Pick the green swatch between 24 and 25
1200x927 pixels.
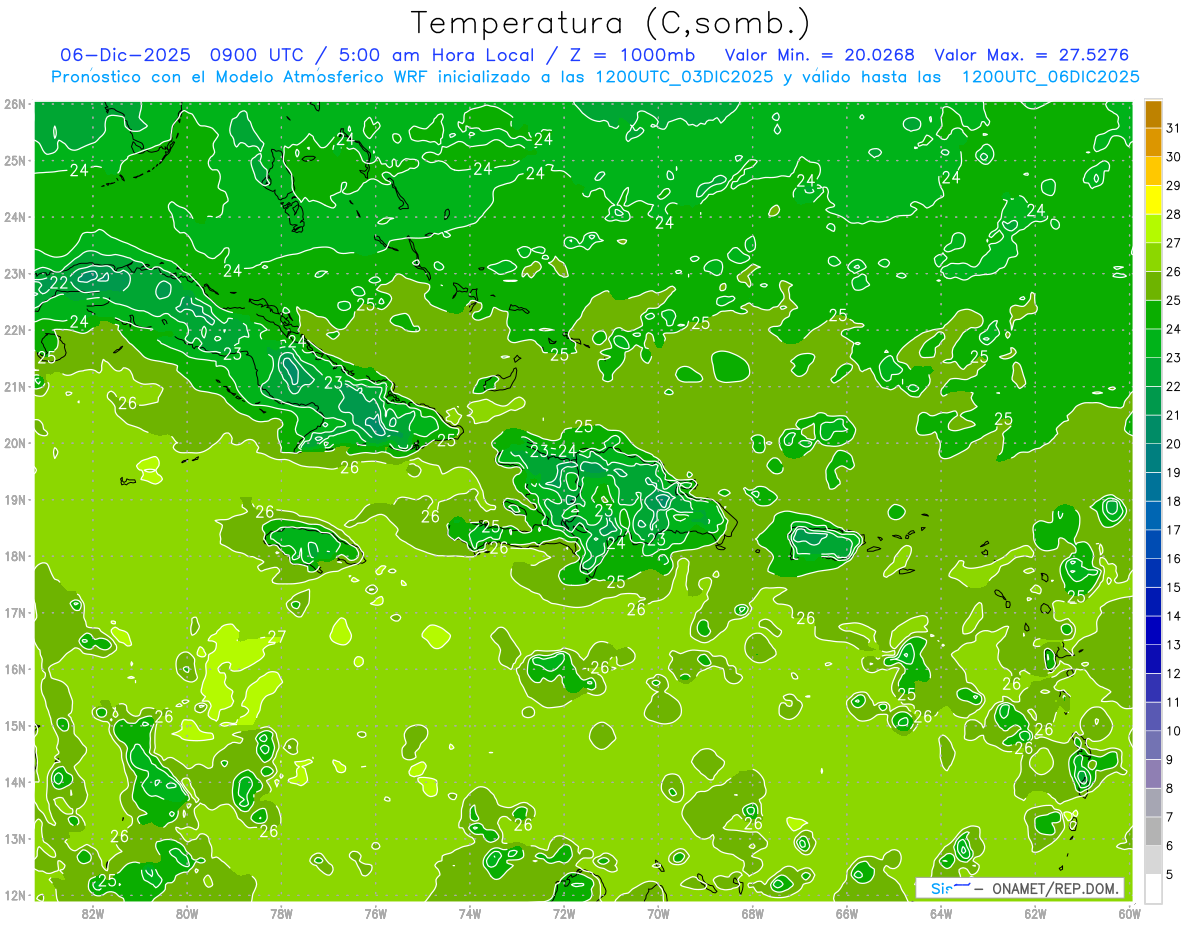(1153, 315)
